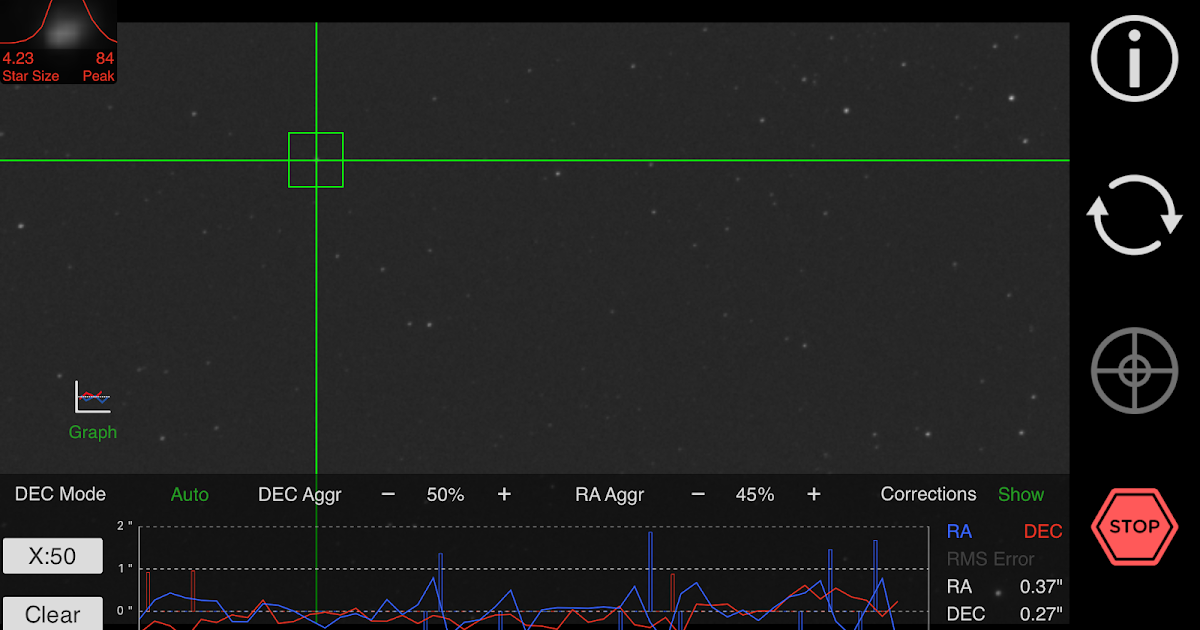Open the session info panel
Screen dimensions: 1200x630
click(x=1133, y=59)
